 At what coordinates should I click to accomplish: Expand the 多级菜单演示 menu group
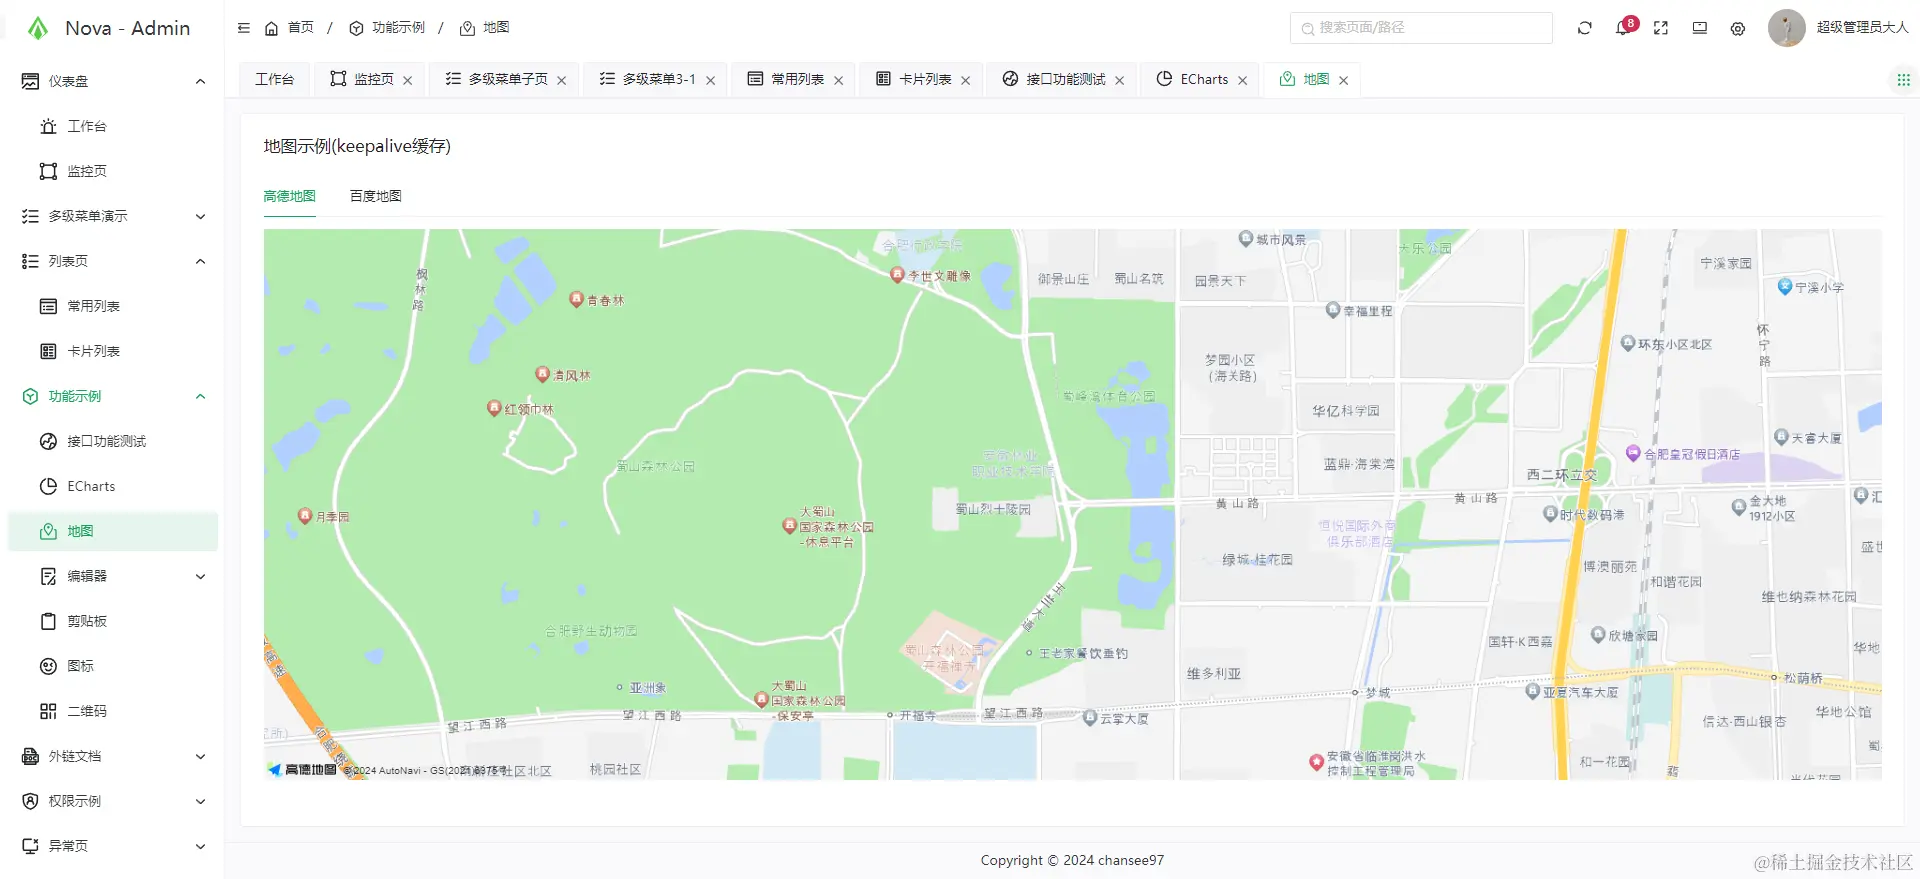point(200,216)
